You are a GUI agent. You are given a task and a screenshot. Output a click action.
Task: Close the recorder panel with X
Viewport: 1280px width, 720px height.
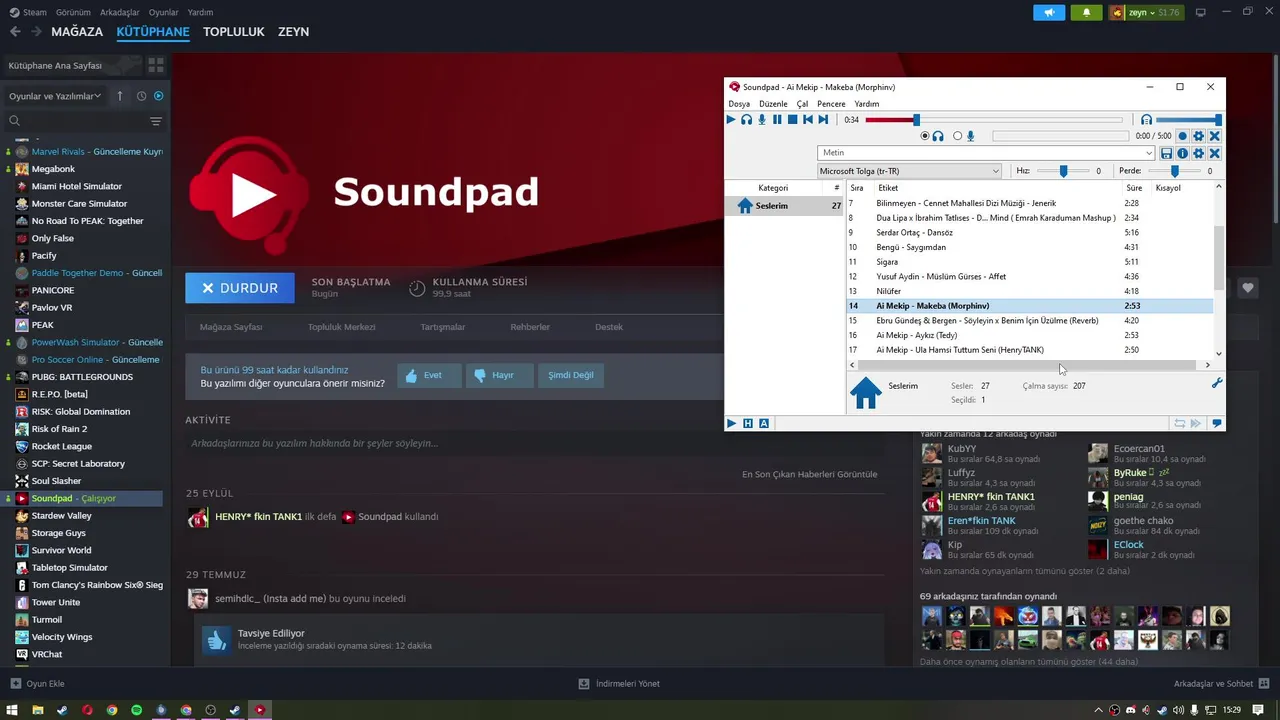(1215, 136)
